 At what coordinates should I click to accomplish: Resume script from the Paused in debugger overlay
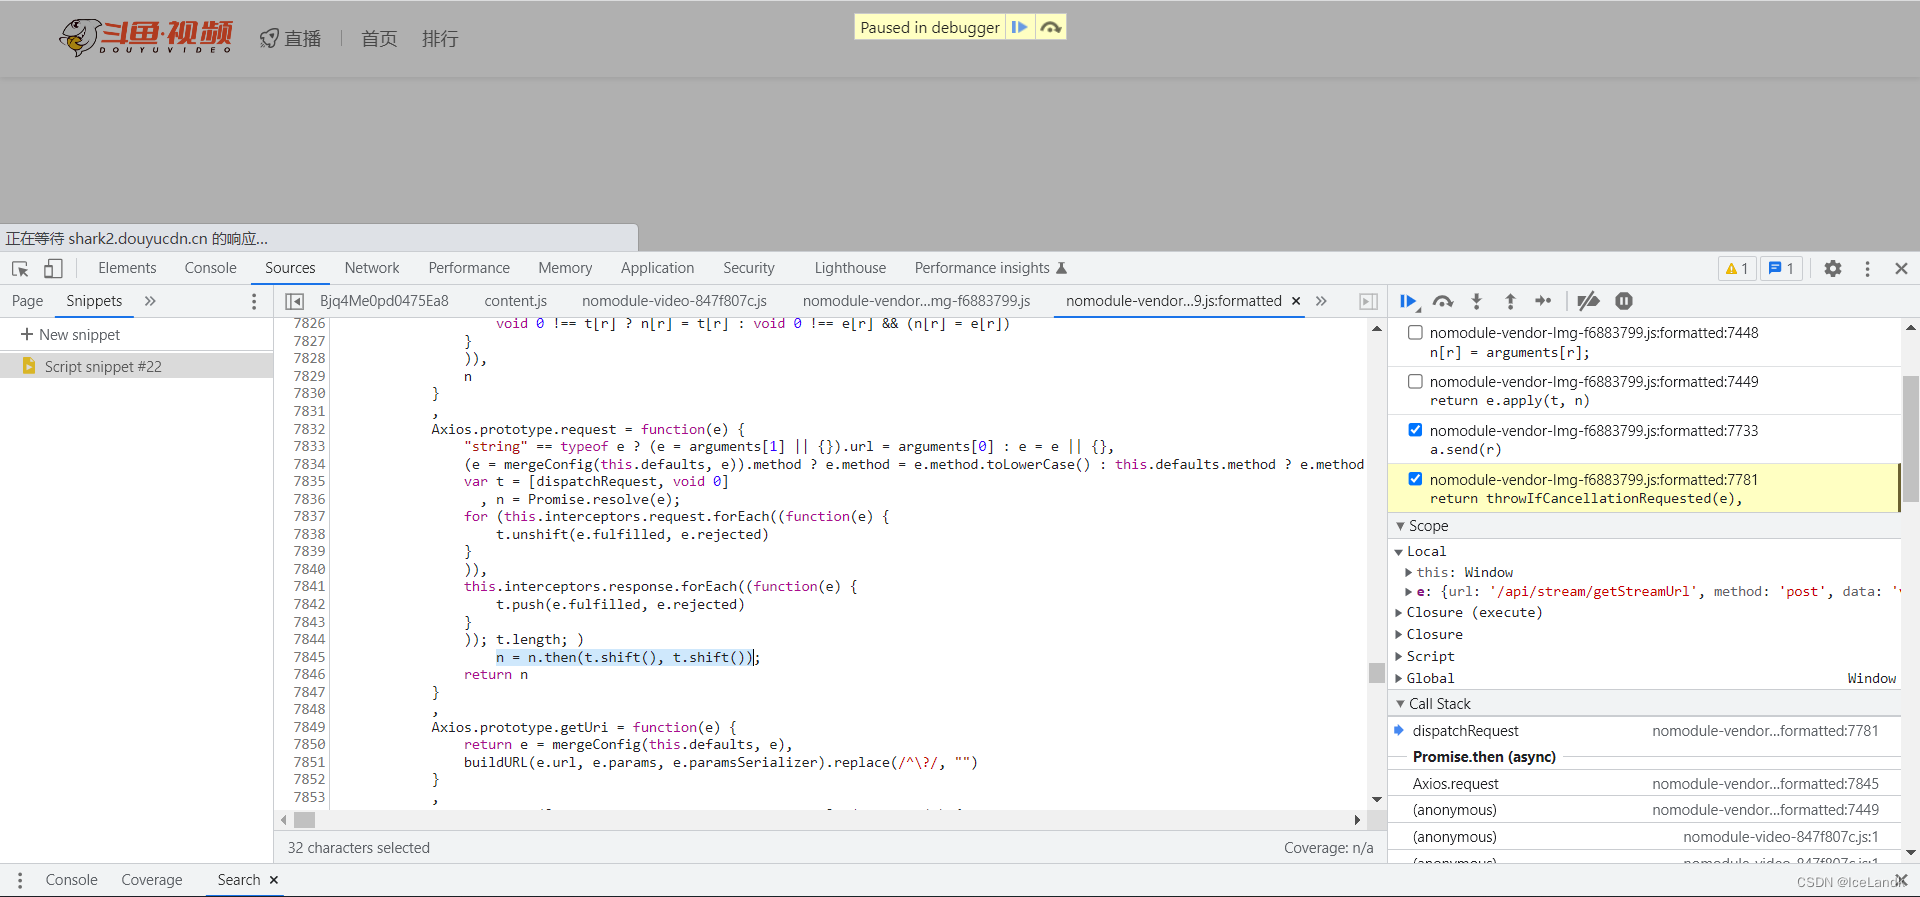point(1019,27)
